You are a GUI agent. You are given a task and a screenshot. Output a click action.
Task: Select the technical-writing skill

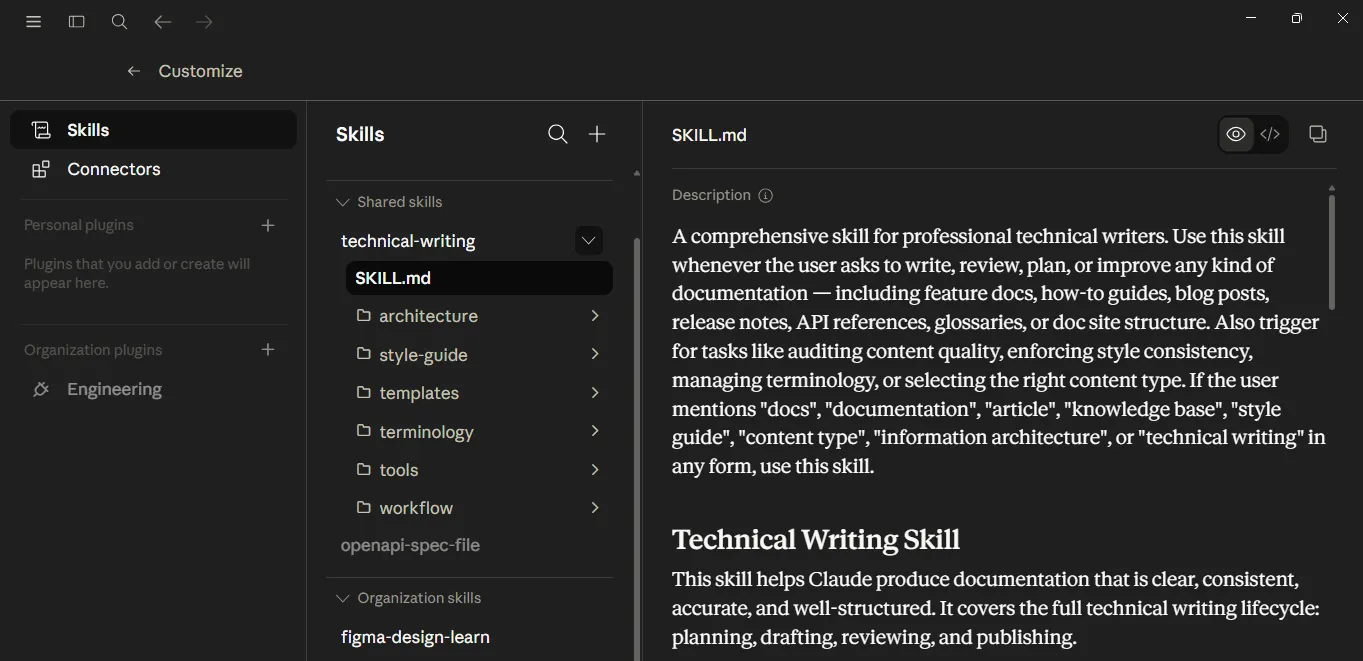[x=408, y=241]
